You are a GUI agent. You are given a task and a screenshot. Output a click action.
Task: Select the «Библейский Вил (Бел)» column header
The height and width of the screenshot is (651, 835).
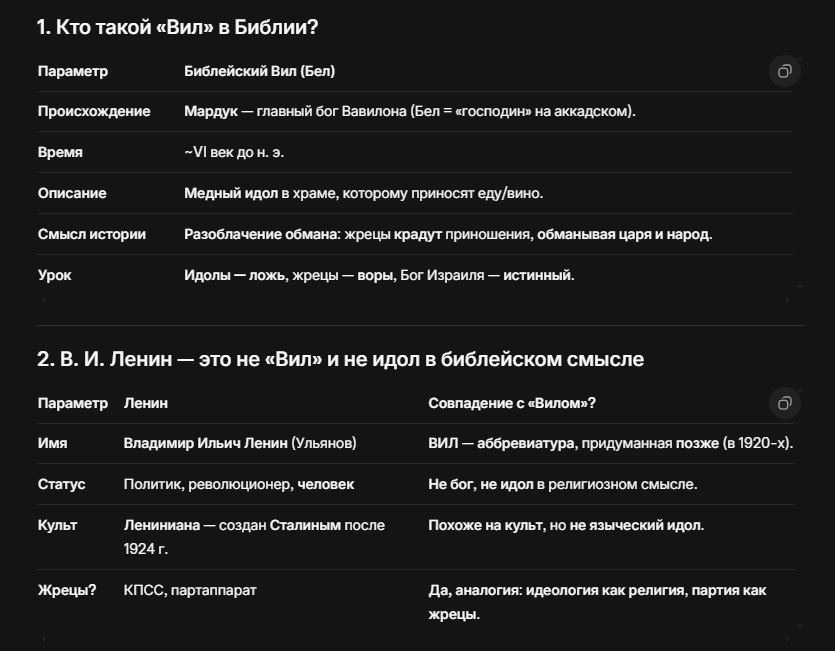click(259, 71)
